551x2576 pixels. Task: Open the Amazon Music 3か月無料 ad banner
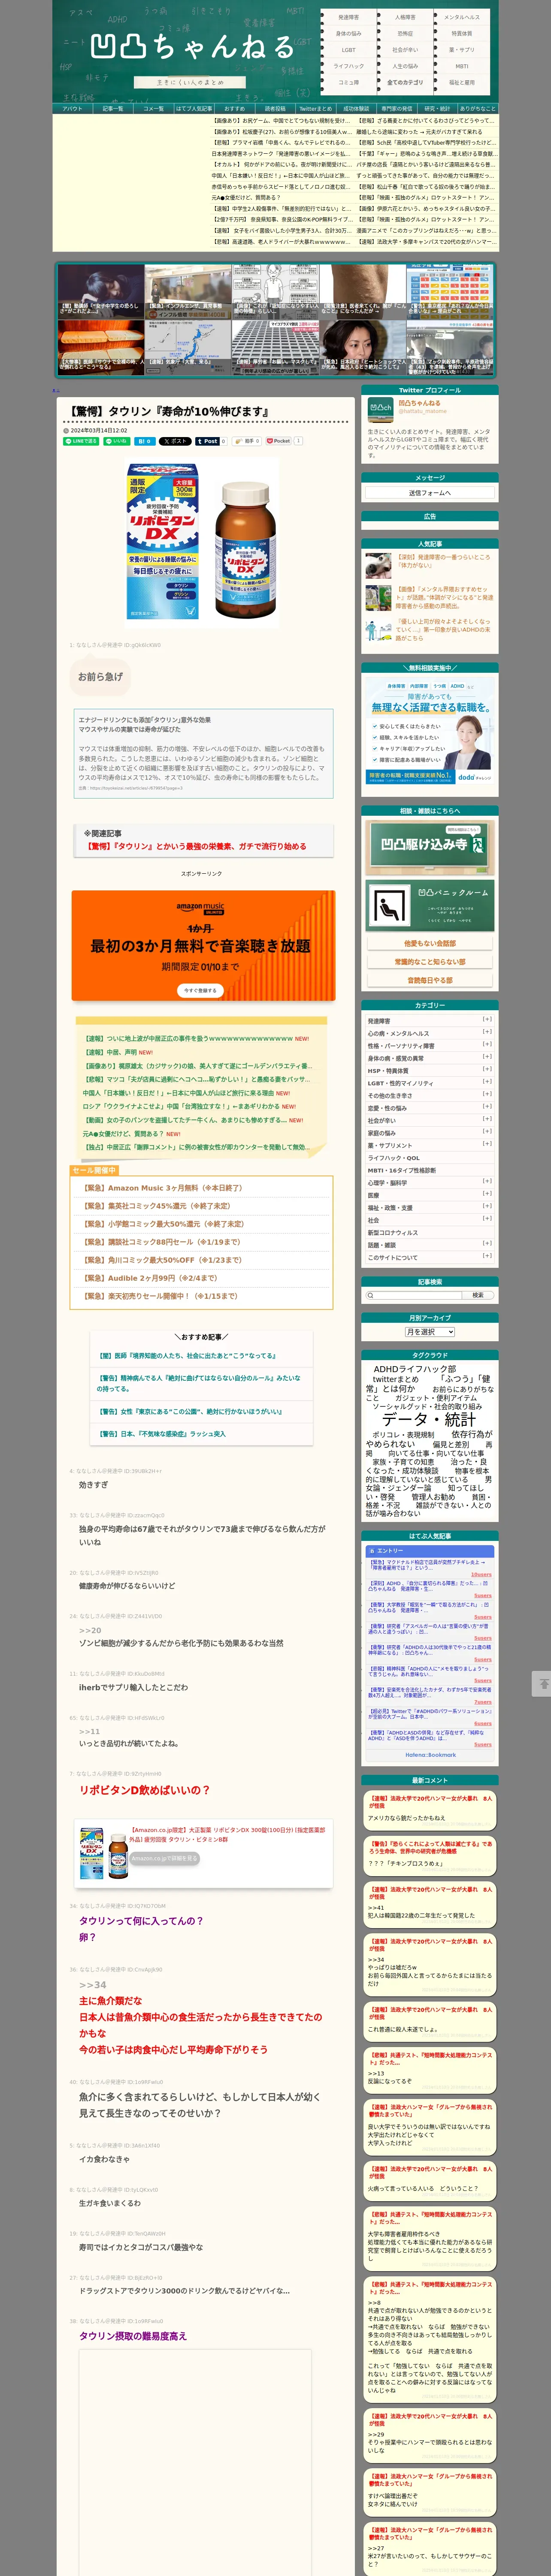[x=202, y=945]
